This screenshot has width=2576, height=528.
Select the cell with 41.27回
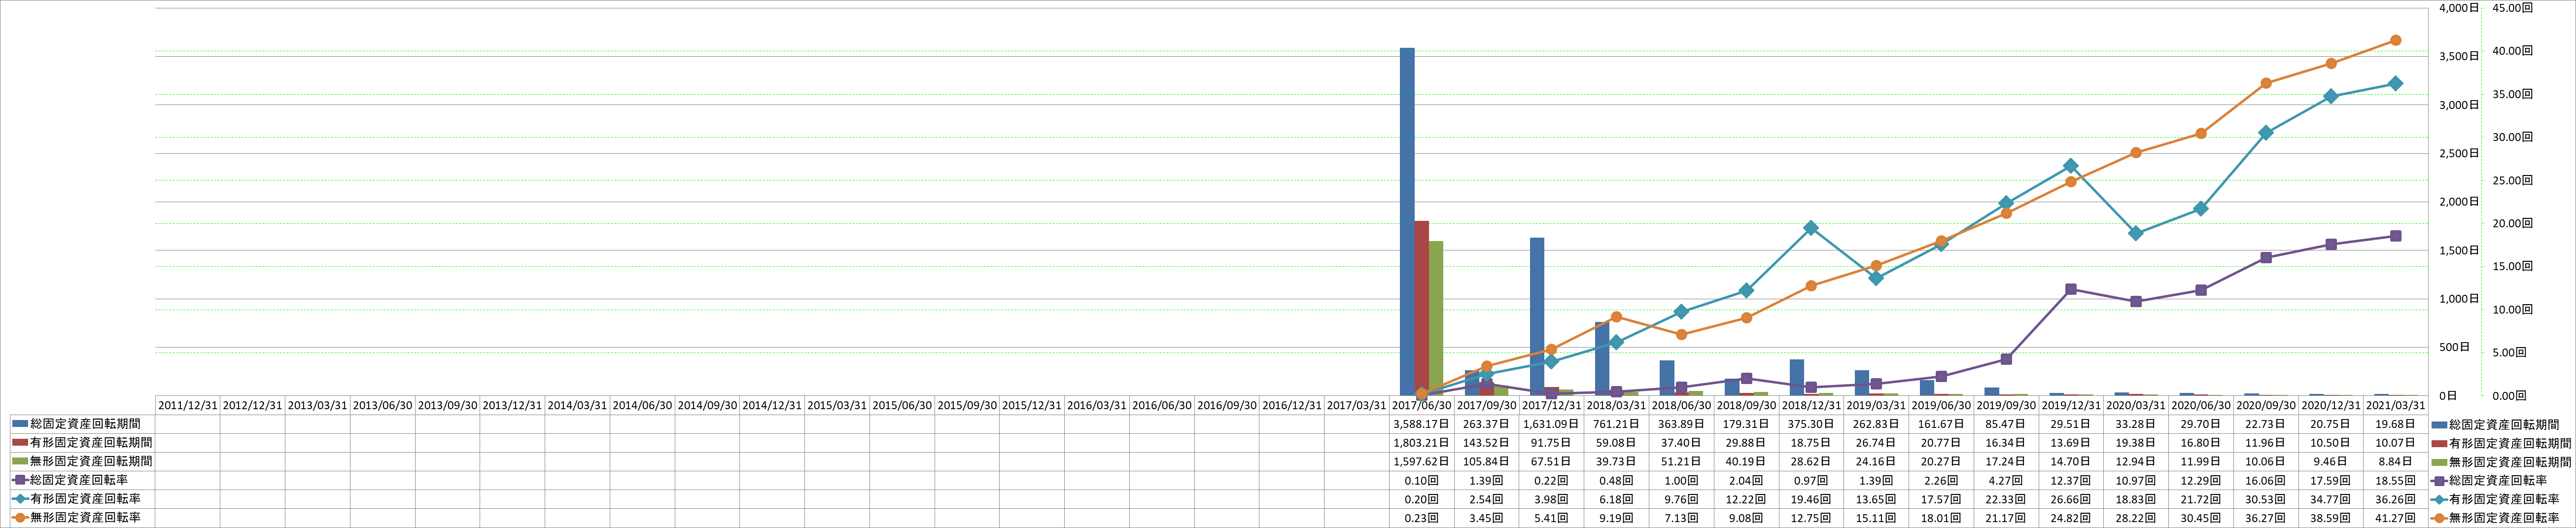click(x=2396, y=517)
